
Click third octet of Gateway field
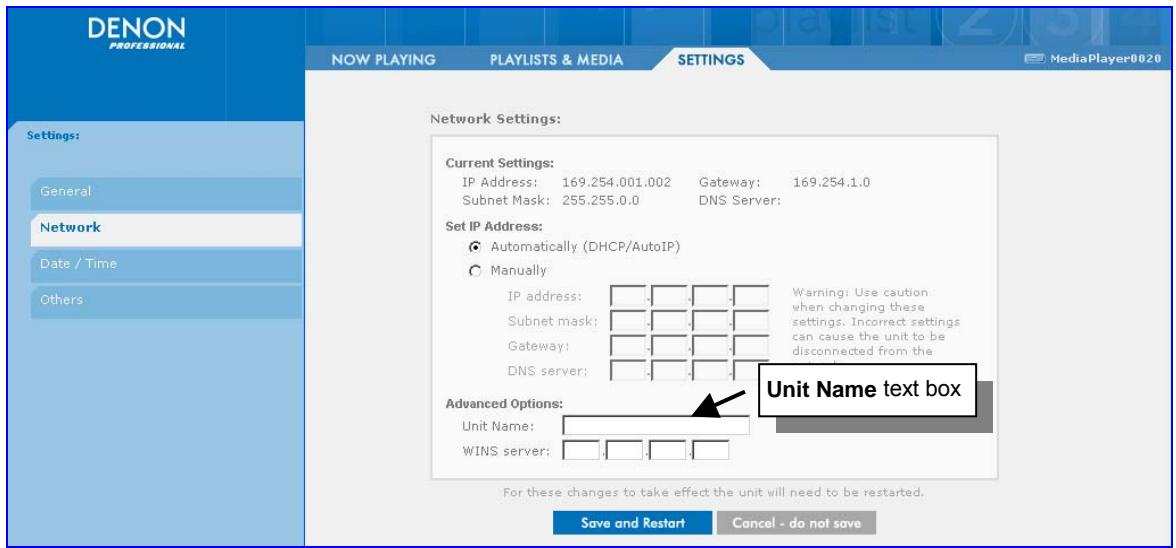[710, 346]
